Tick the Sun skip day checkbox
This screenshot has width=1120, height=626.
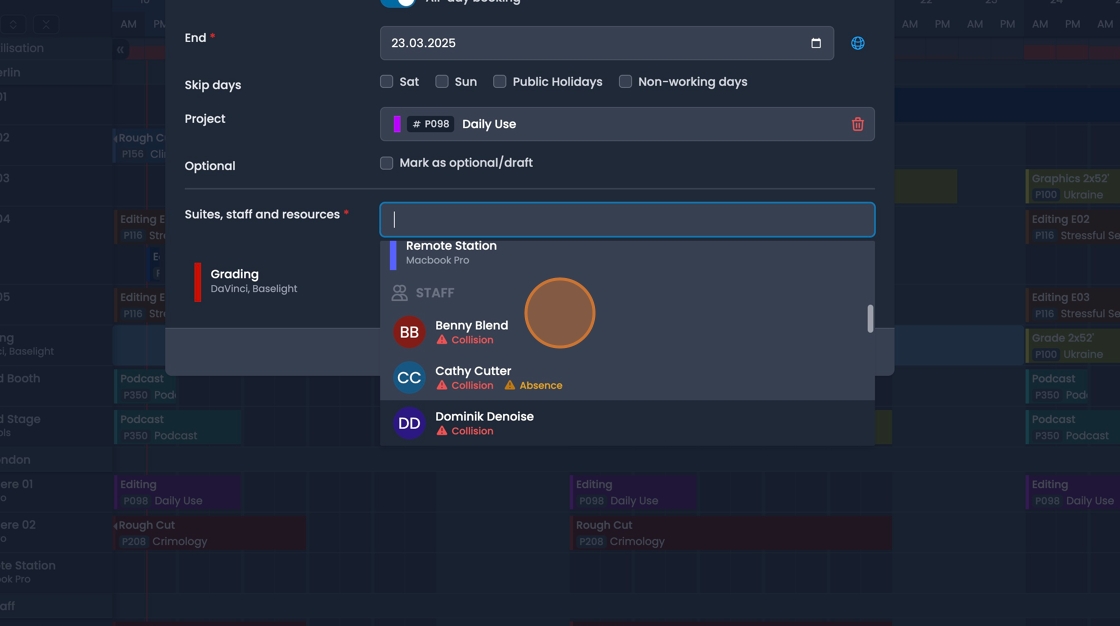[442, 82]
